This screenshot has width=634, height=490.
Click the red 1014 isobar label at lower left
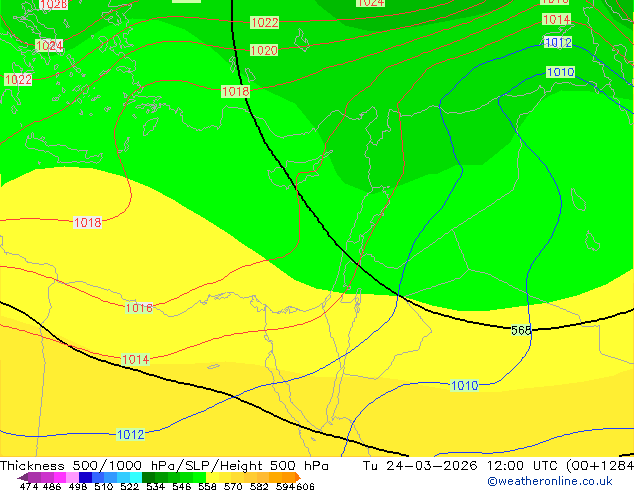pyautogui.click(x=135, y=359)
